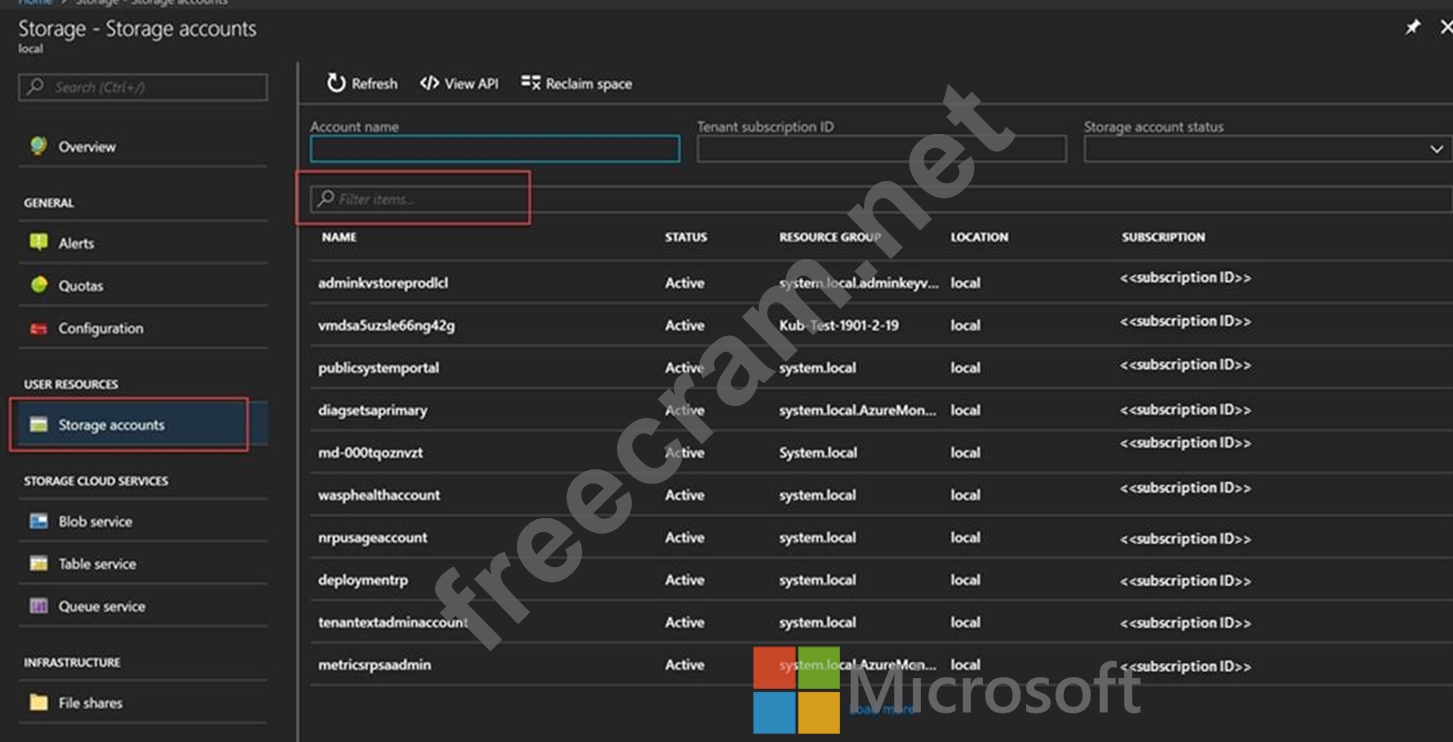Viewport: 1453px width, 742px height.
Task: Click Active status of vmdsa5uzsle66ng42g
Action: tap(685, 325)
